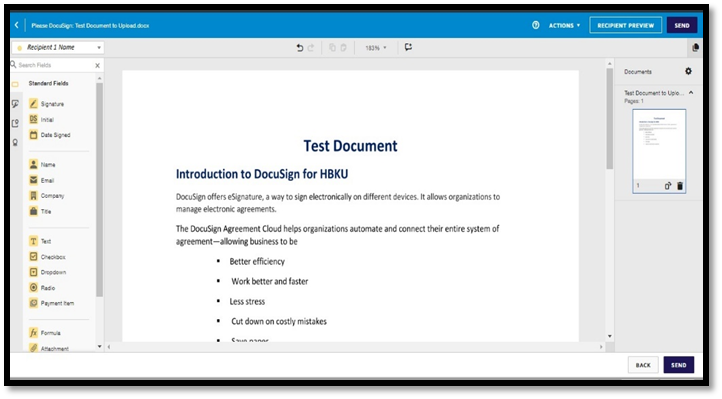722x399 pixels.
Task: Select the Dropdown field
Action: tap(48, 272)
